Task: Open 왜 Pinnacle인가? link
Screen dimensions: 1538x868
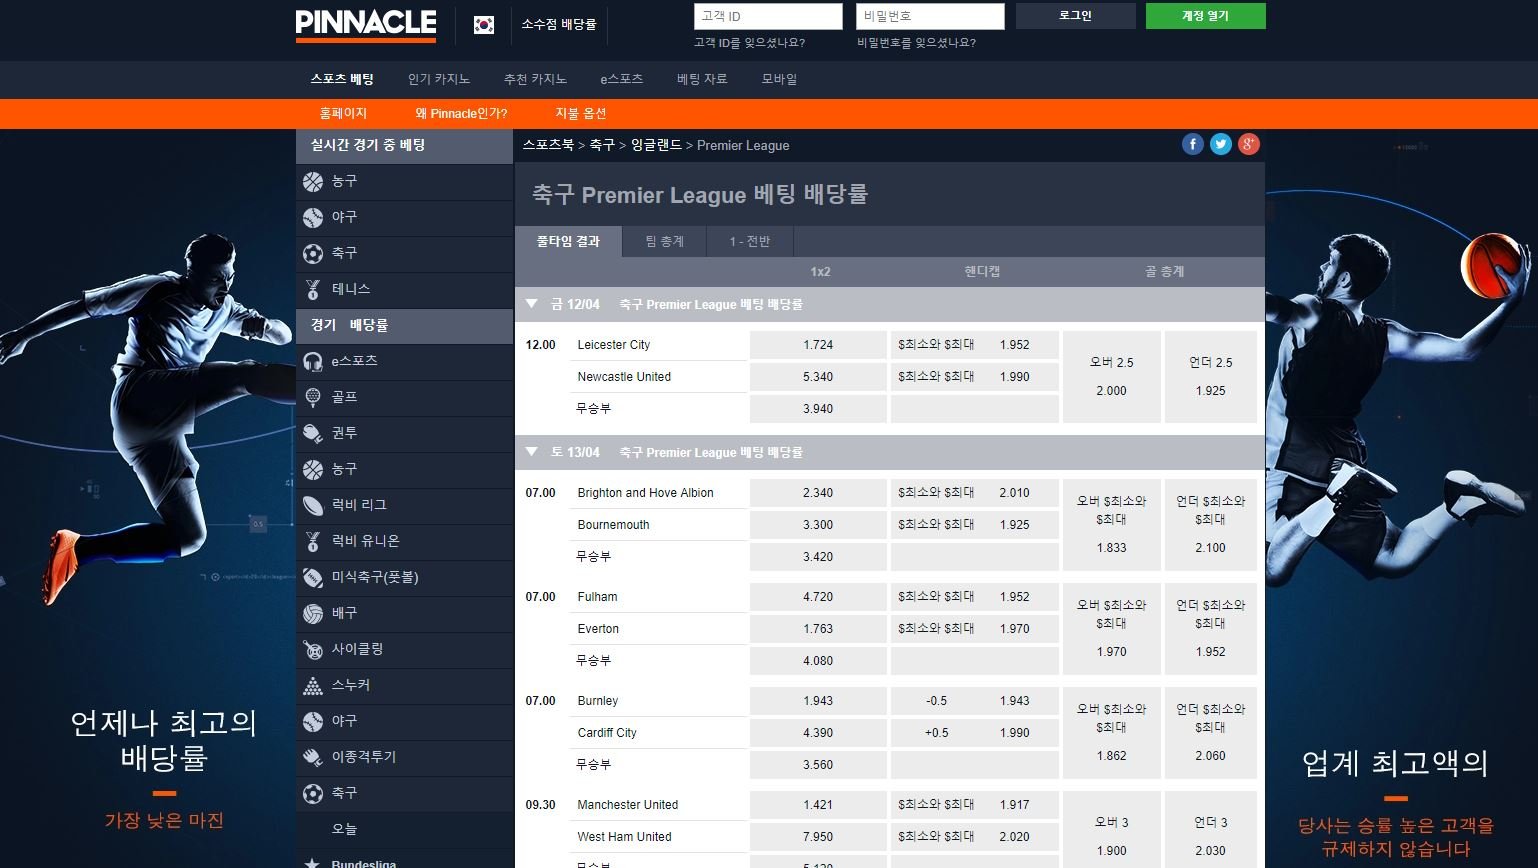Action: 461,114
